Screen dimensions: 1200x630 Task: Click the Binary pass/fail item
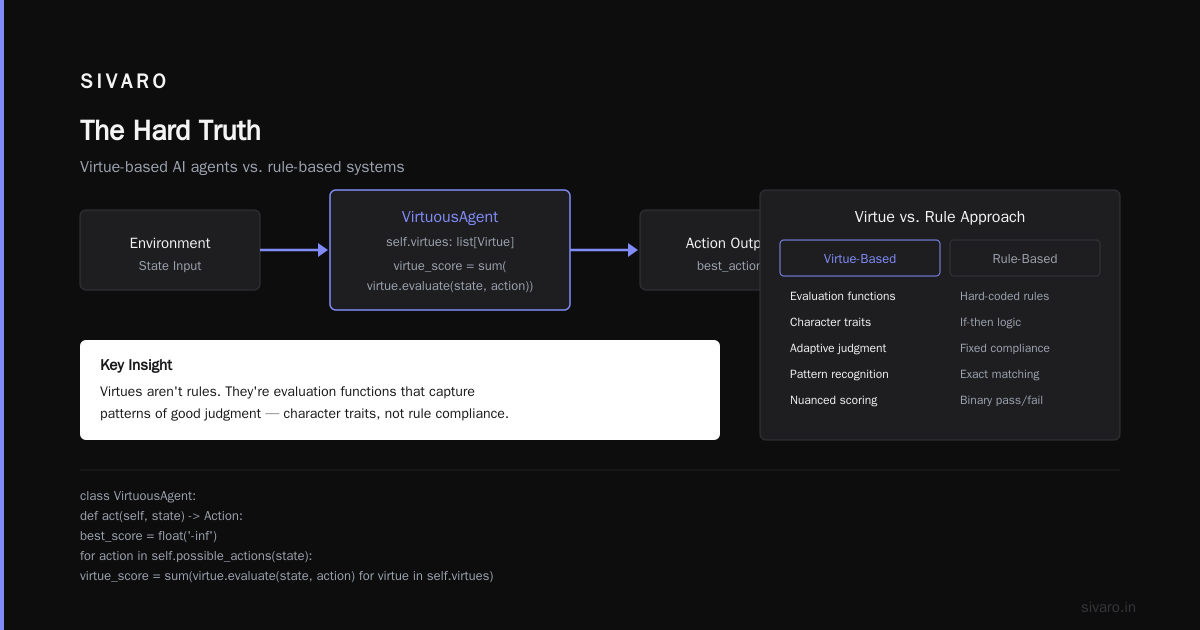pyautogui.click(x=1002, y=400)
